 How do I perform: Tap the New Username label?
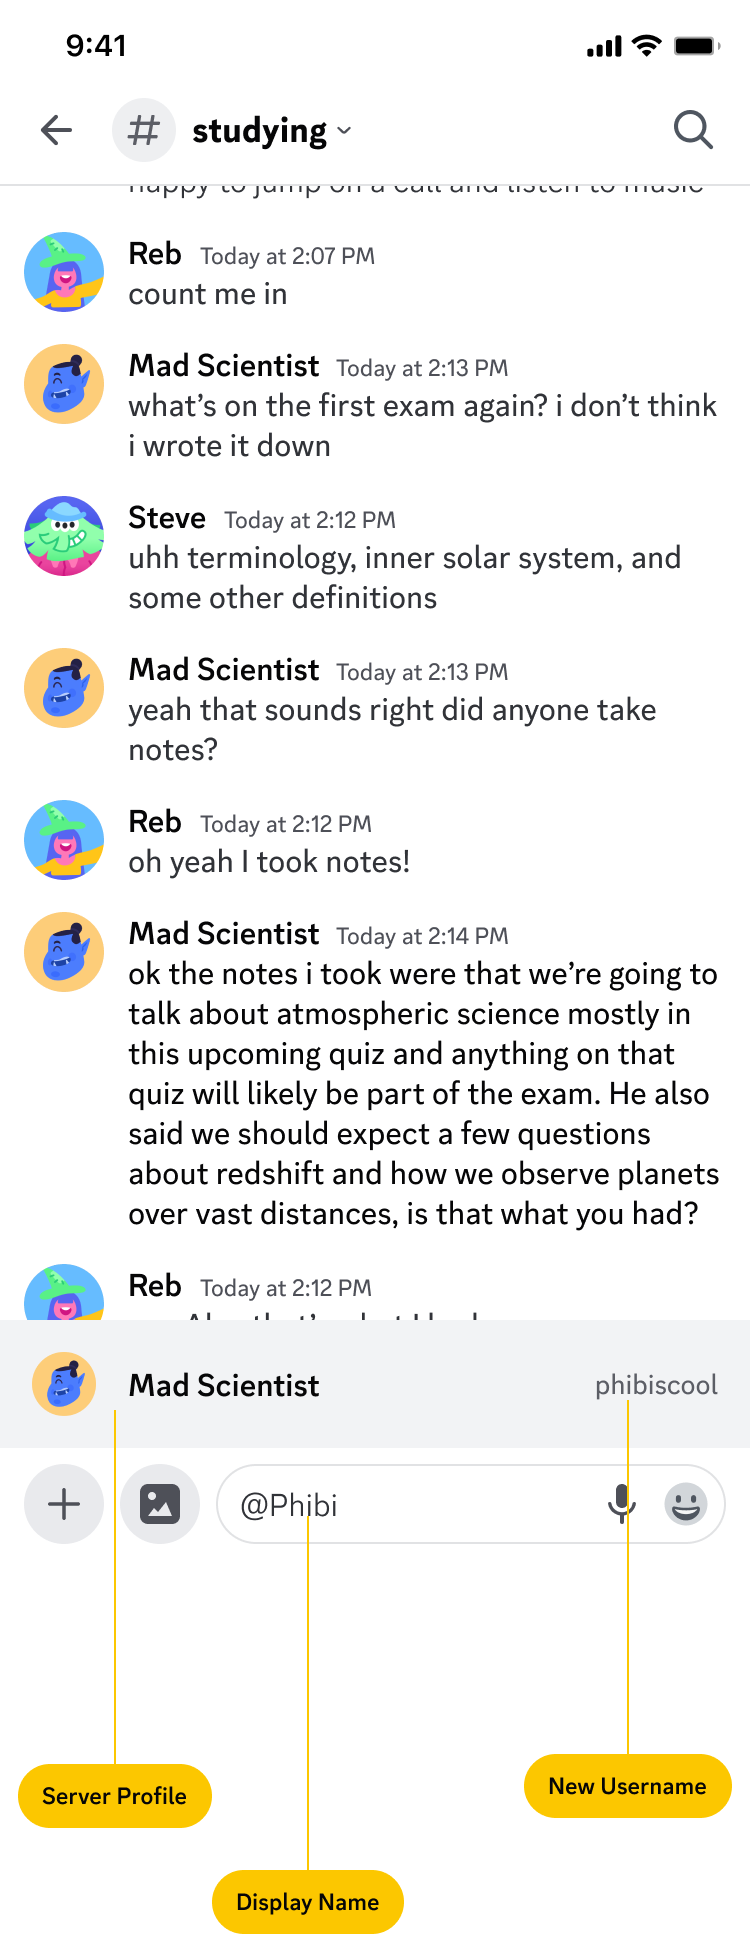point(627,1786)
